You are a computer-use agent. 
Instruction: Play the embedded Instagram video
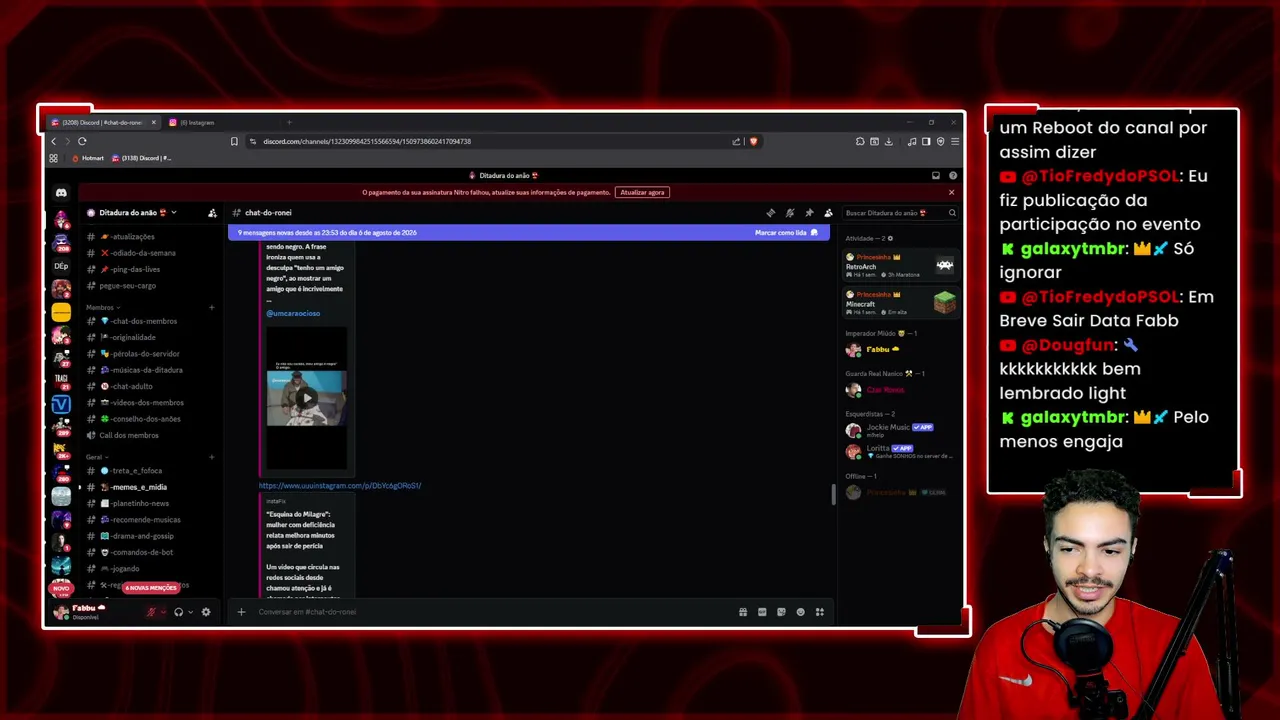pyautogui.click(x=307, y=398)
